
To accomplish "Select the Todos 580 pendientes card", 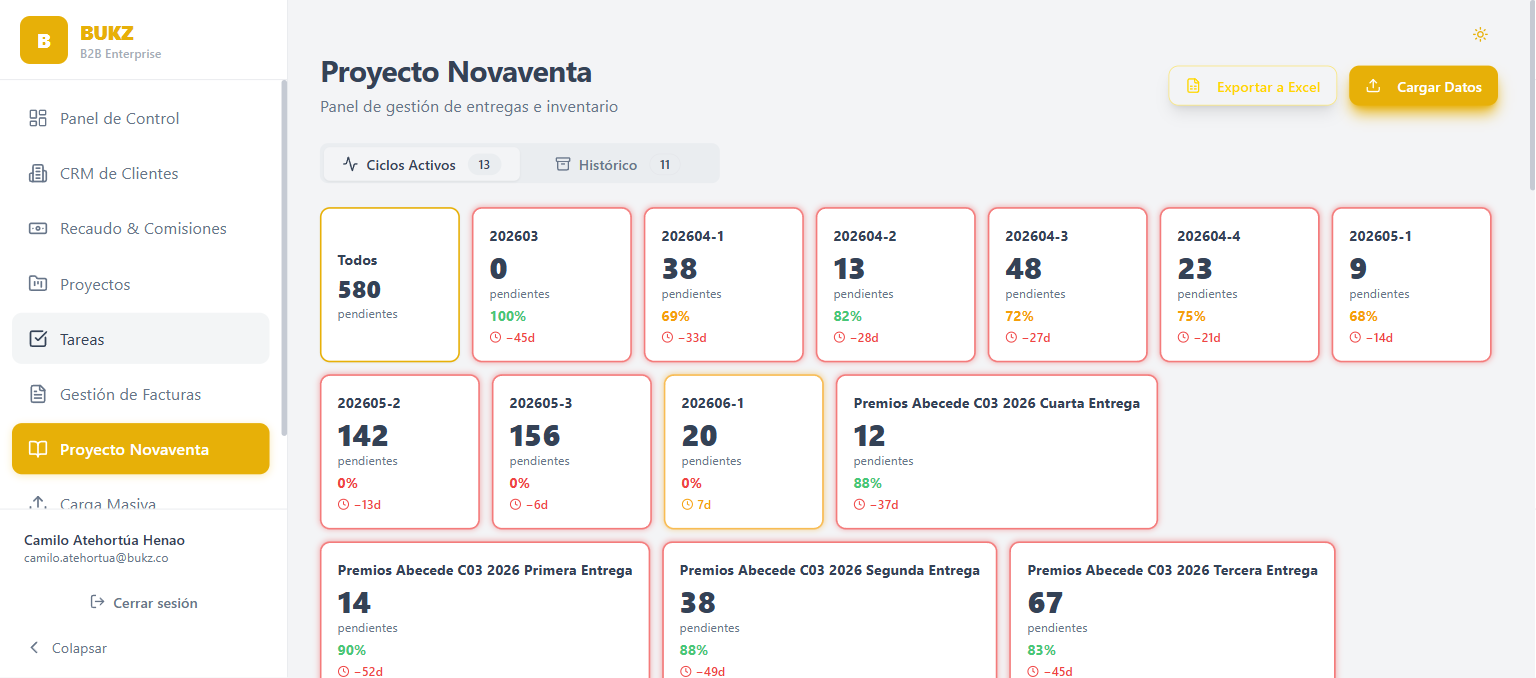I will [x=390, y=285].
